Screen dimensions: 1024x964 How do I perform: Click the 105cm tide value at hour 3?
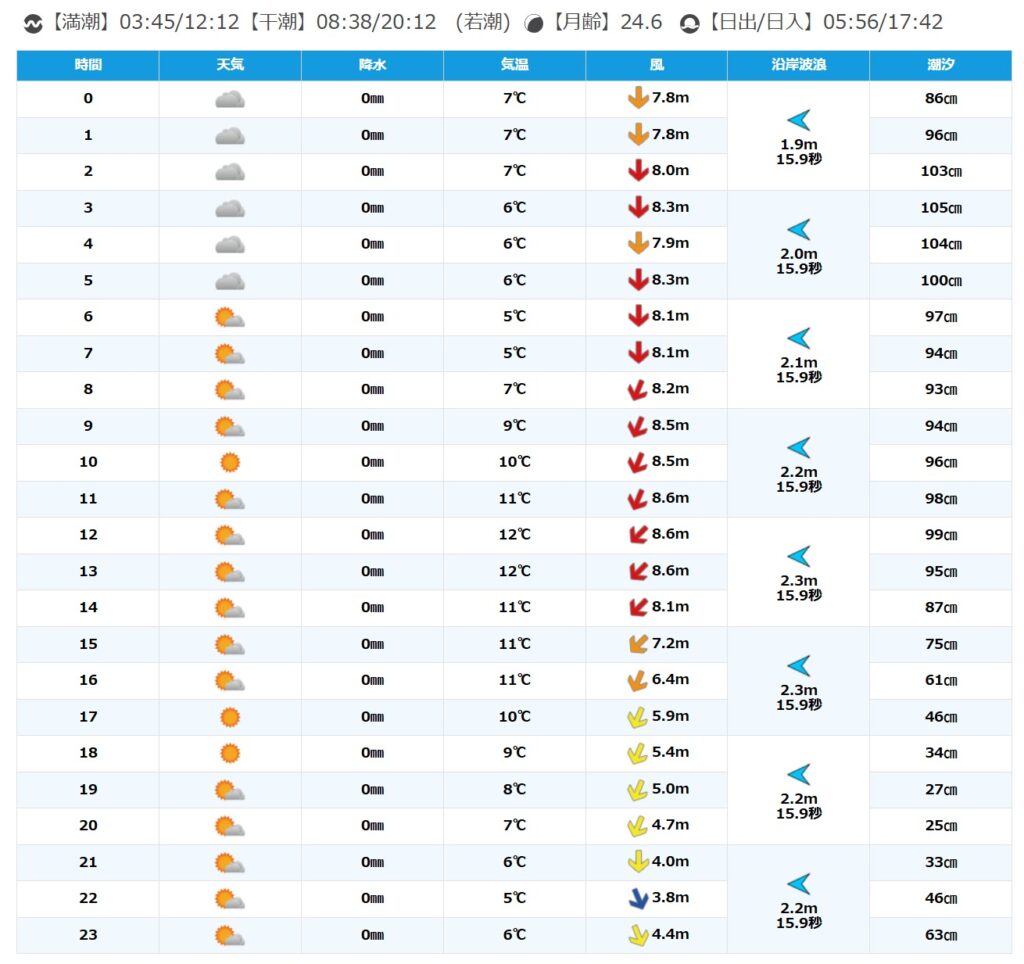(940, 208)
